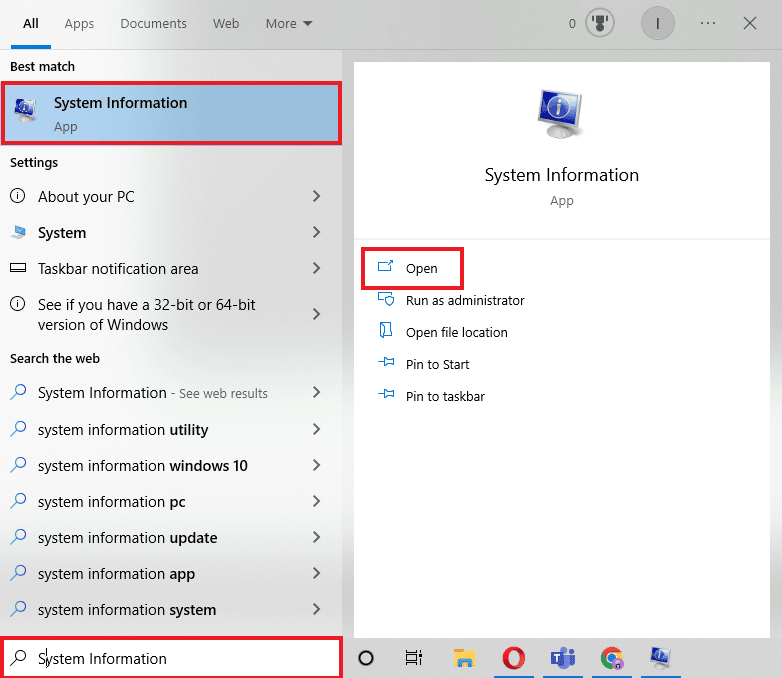Expand system information utility suggestion arrow
Screen dimensions: 782x678
pyautogui.click(x=316, y=430)
